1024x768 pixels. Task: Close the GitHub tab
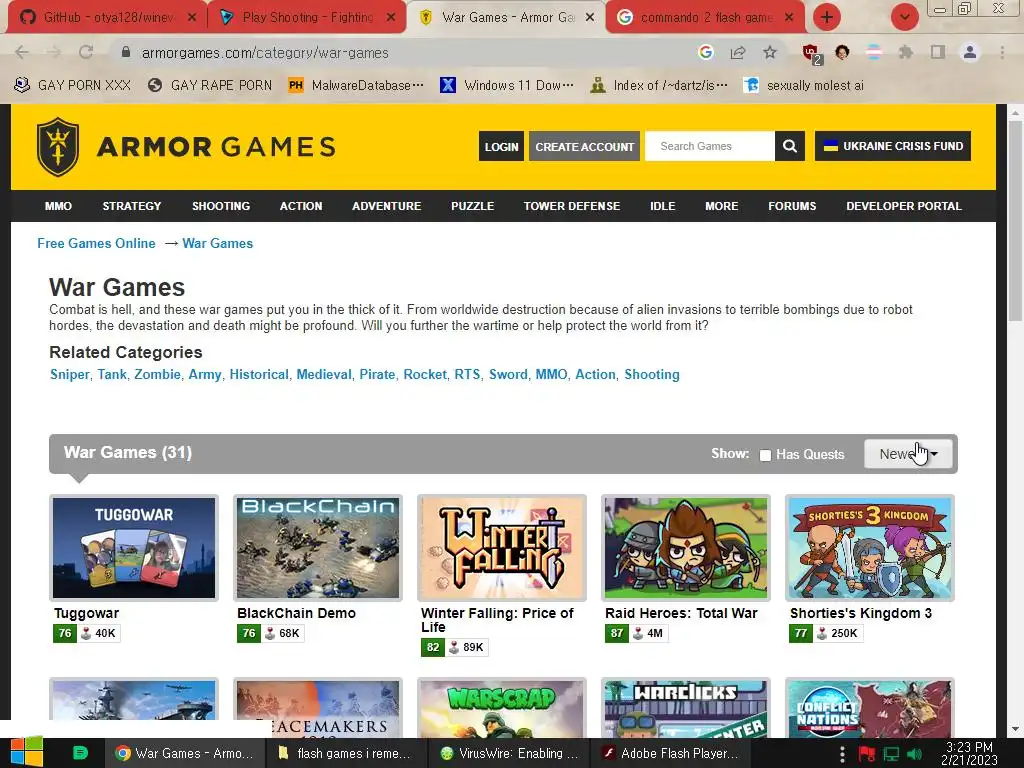coord(192,18)
